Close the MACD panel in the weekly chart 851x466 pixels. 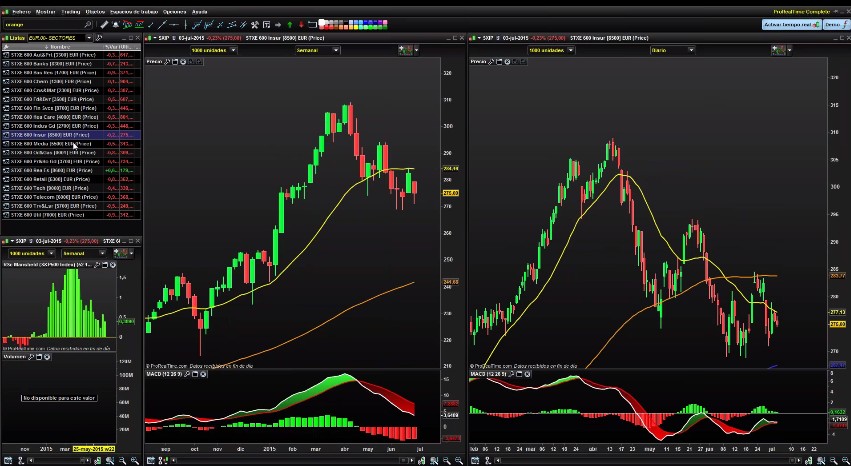203,374
